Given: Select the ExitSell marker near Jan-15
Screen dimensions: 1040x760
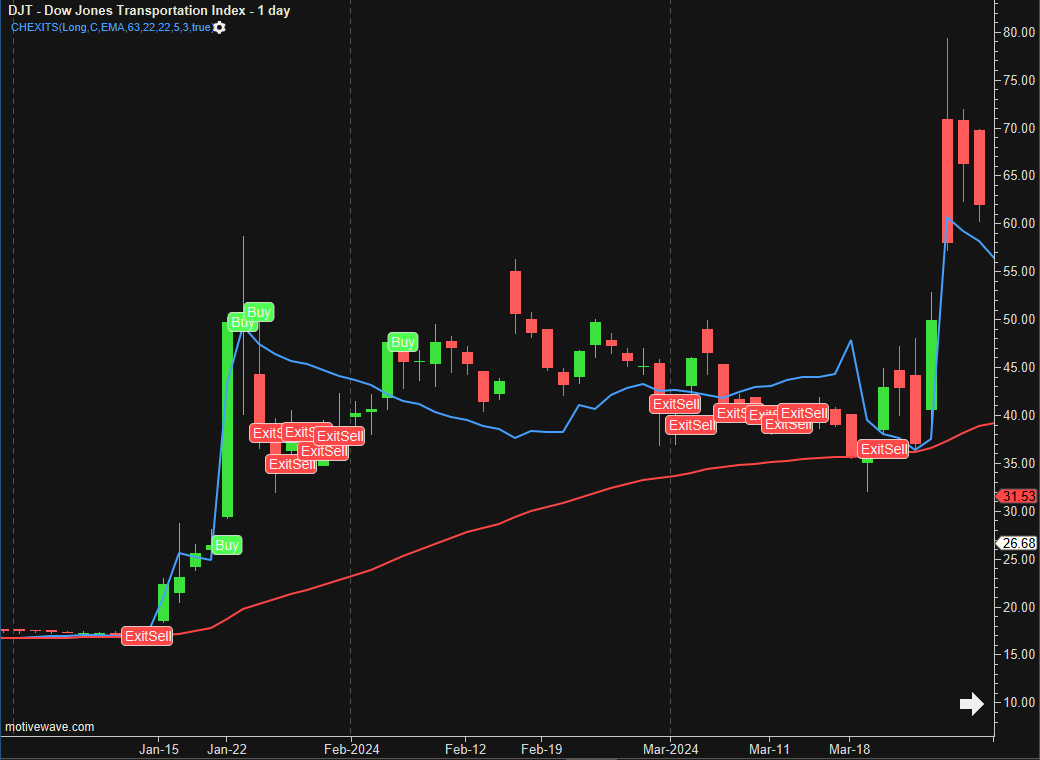Looking at the screenshot, I should pyautogui.click(x=147, y=636).
